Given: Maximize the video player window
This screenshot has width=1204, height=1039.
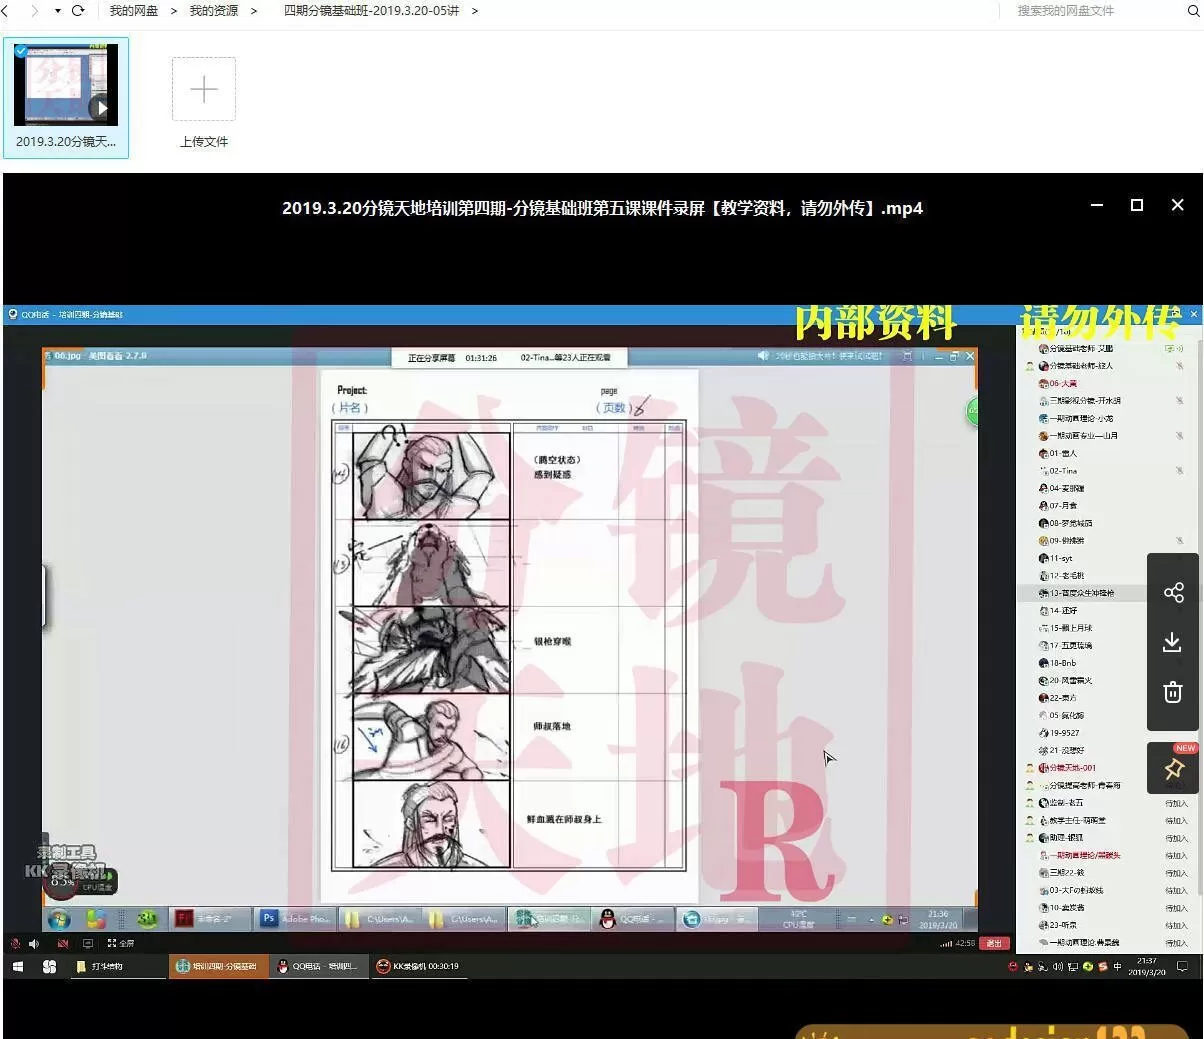Looking at the screenshot, I should (x=1136, y=205).
